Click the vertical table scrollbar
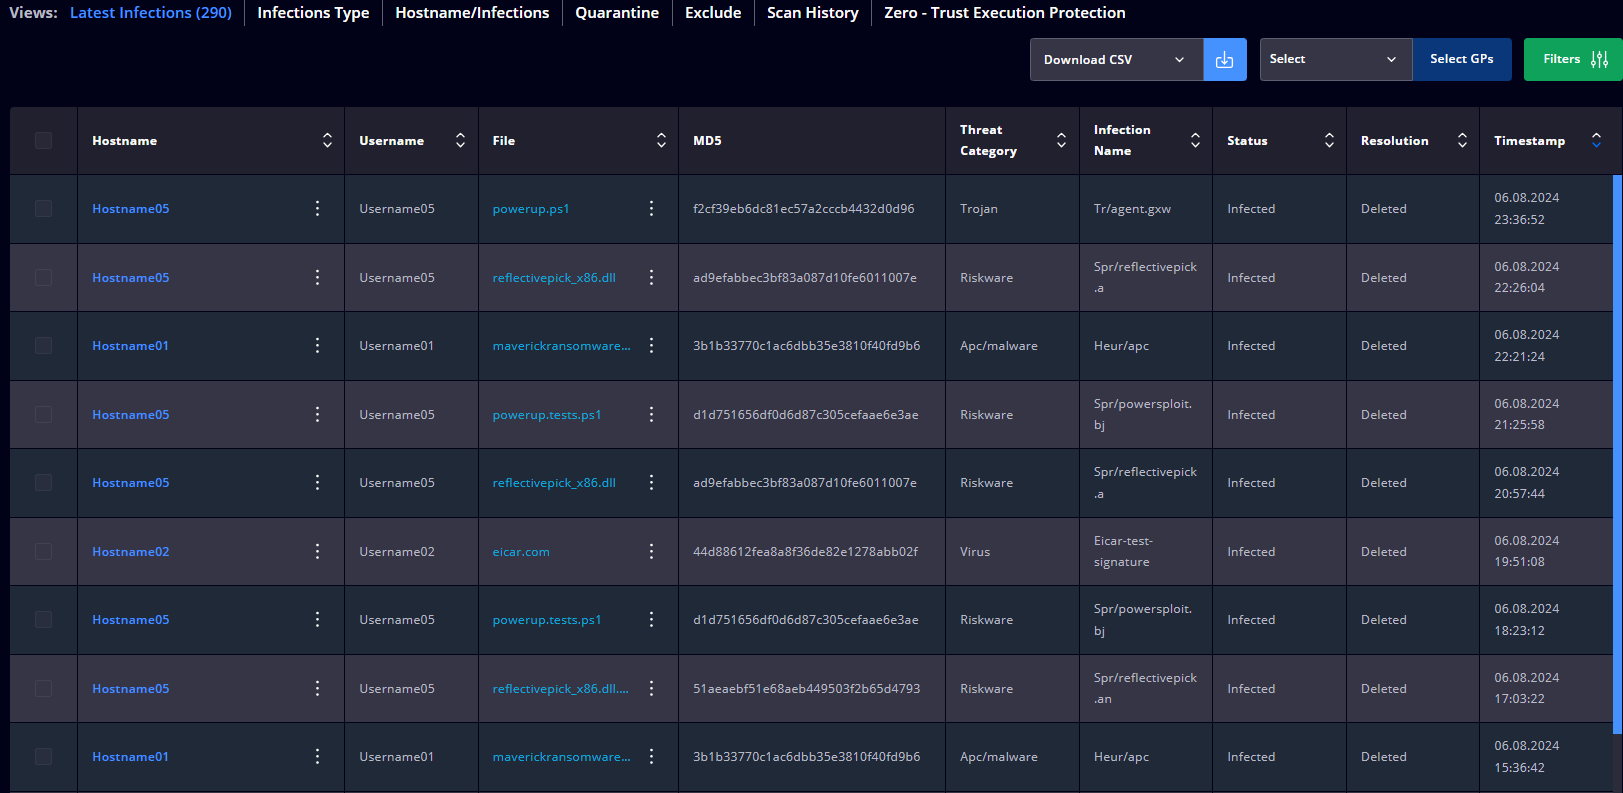 click(x=1617, y=455)
